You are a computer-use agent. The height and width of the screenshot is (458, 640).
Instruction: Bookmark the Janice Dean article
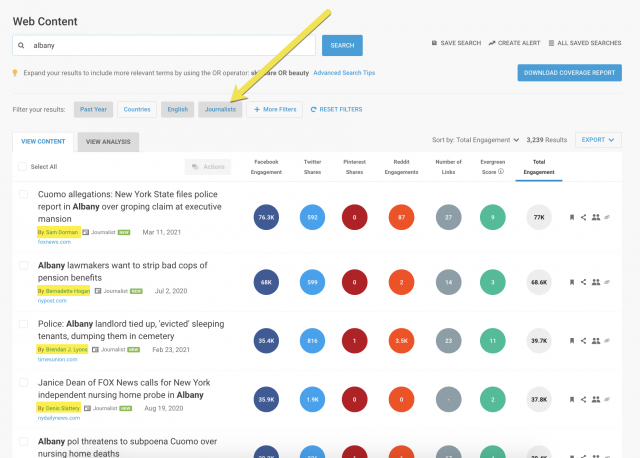coord(572,400)
